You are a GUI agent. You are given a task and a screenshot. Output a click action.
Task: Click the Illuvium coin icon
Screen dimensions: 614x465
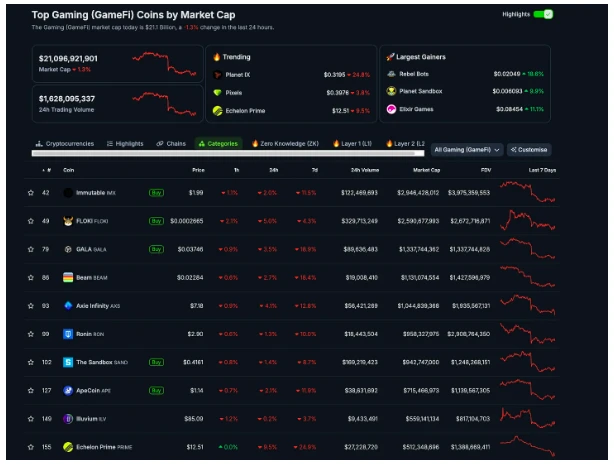tap(68, 418)
